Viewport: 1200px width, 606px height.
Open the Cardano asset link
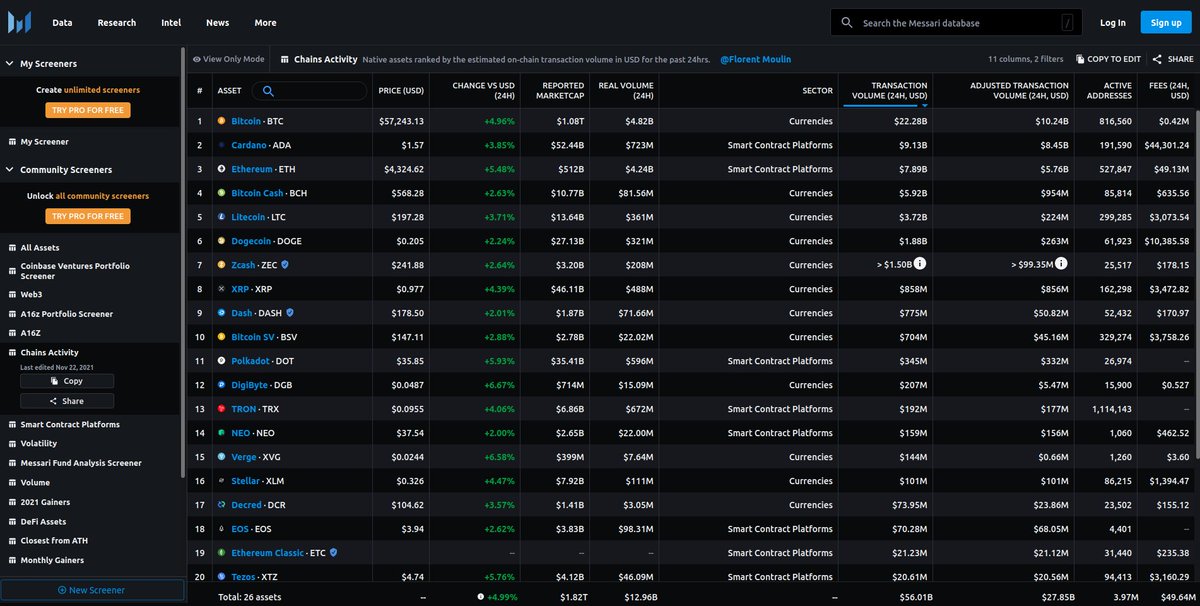click(x=249, y=145)
